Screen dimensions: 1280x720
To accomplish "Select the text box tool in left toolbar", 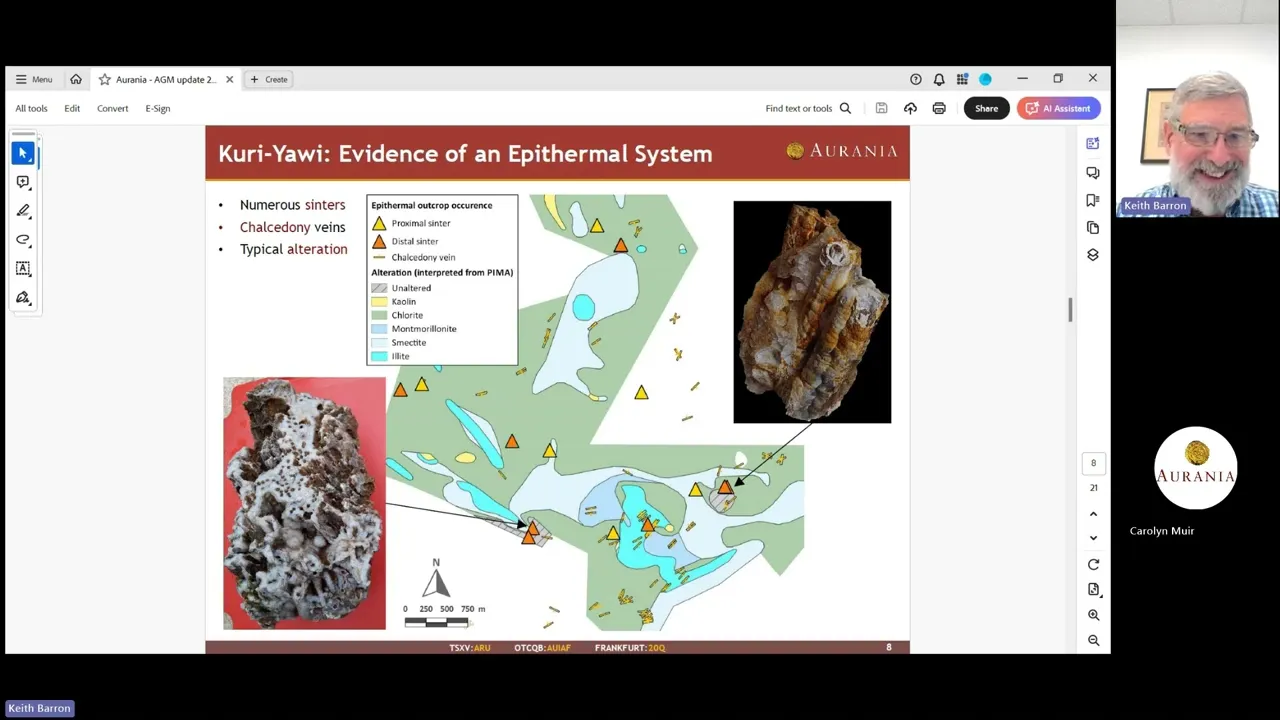I will pos(23,268).
